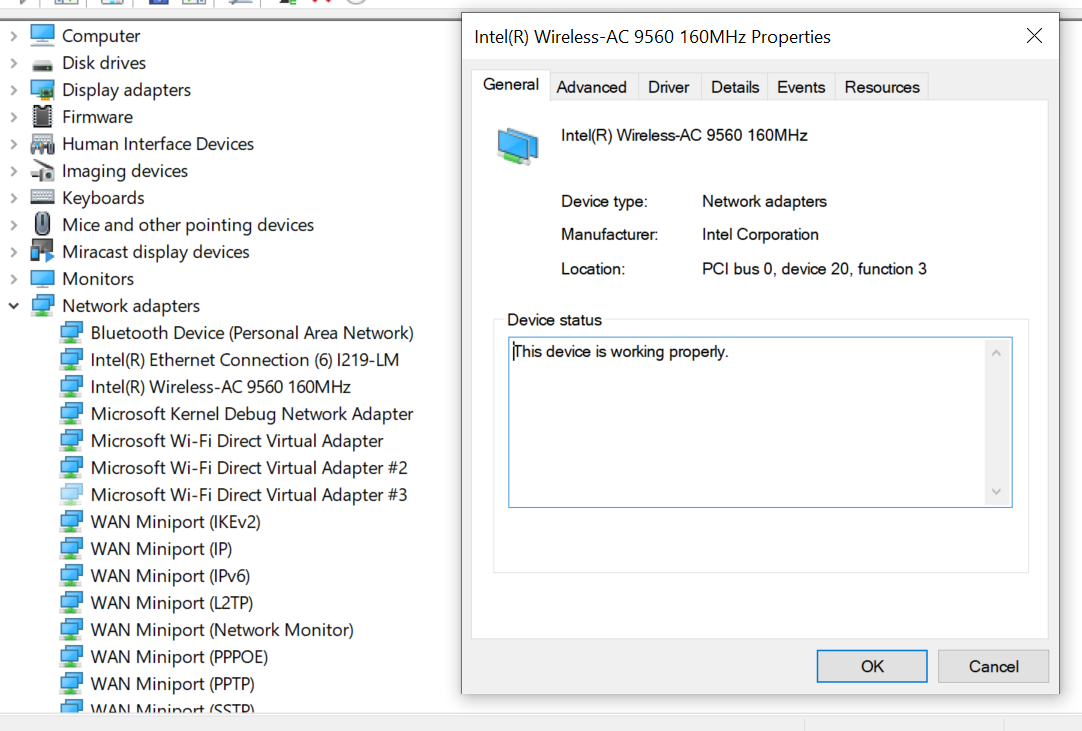Click the Microsoft Kernel Debug adapter icon
Viewport: 1082px width, 731px height.
(x=71, y=413)
